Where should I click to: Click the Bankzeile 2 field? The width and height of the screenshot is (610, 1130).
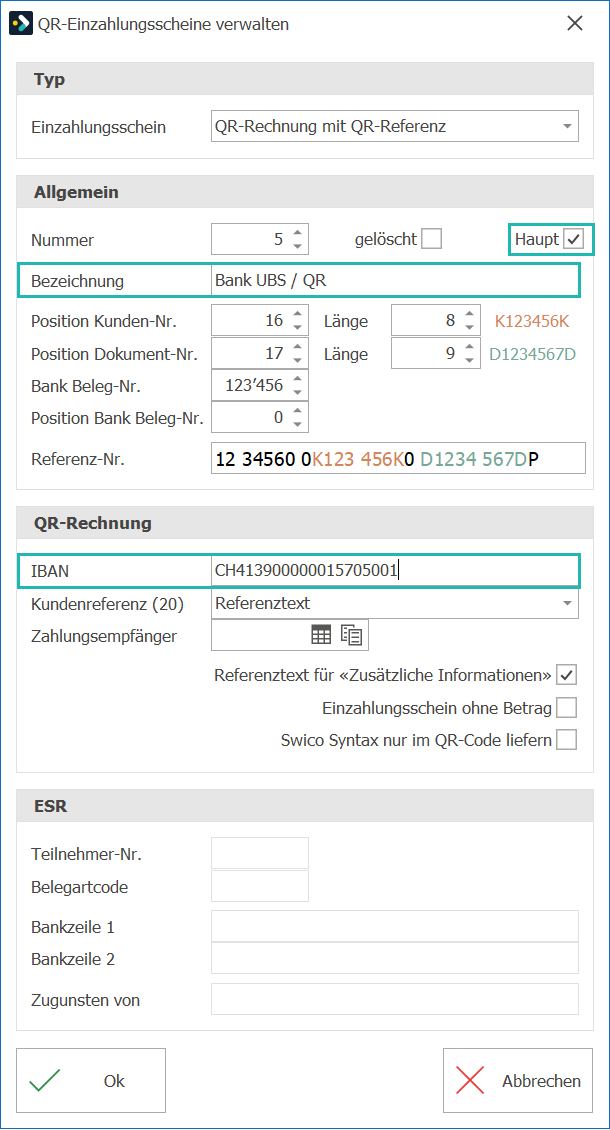394,958
